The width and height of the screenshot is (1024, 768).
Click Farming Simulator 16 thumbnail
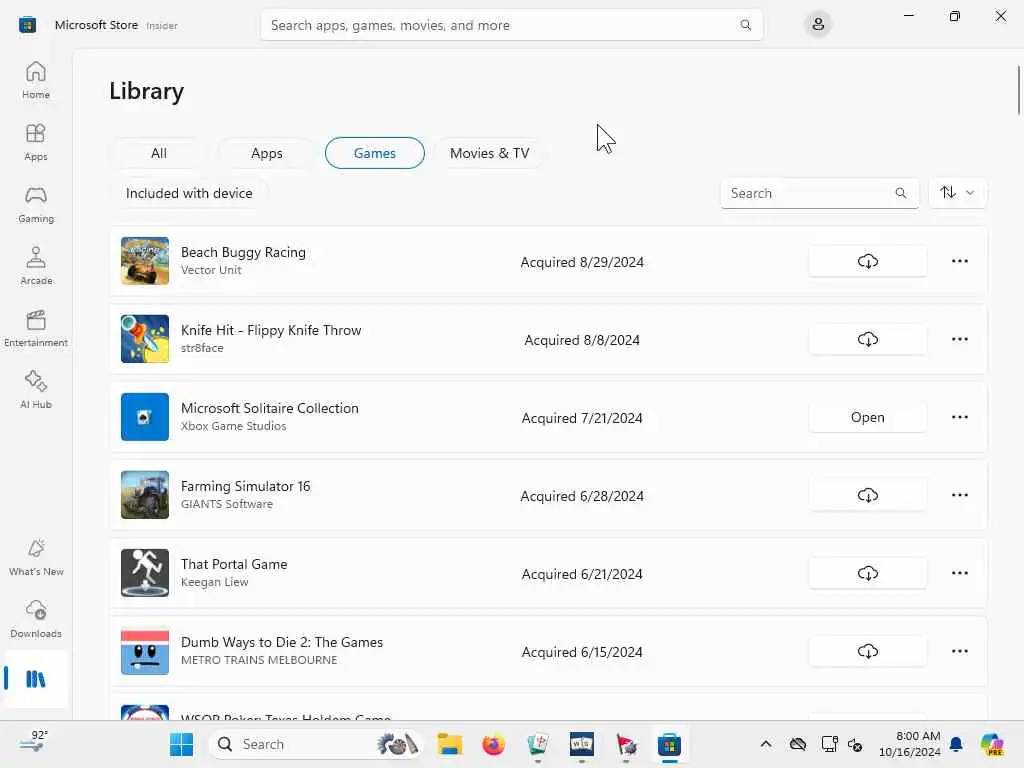(145, 495)
